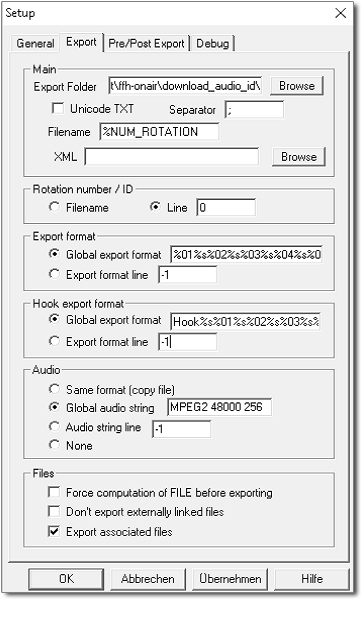This screenshot has height=620, width=362.
Task: Click the Filename field with %NUM_ROTATION
Action: tap(160, 132)
